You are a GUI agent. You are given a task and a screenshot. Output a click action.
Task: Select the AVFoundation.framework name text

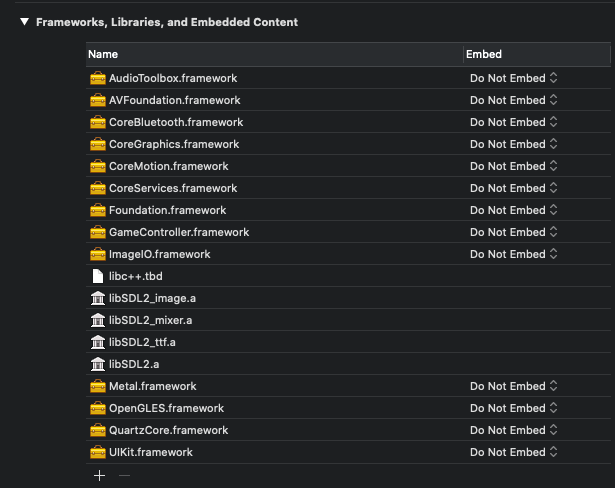coord(175,100)
